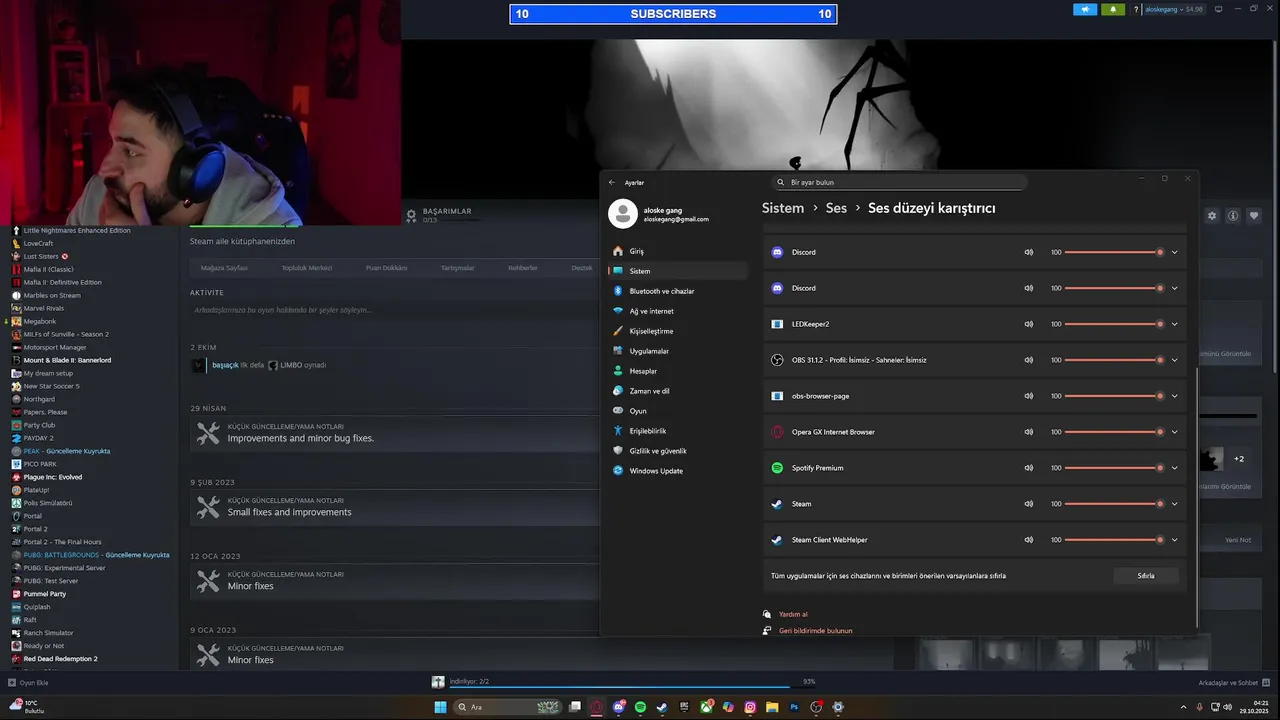Open Steam announcements megaphone button
The height and width of the screenshot is (720, 1280).
[x=1085, y=9]
